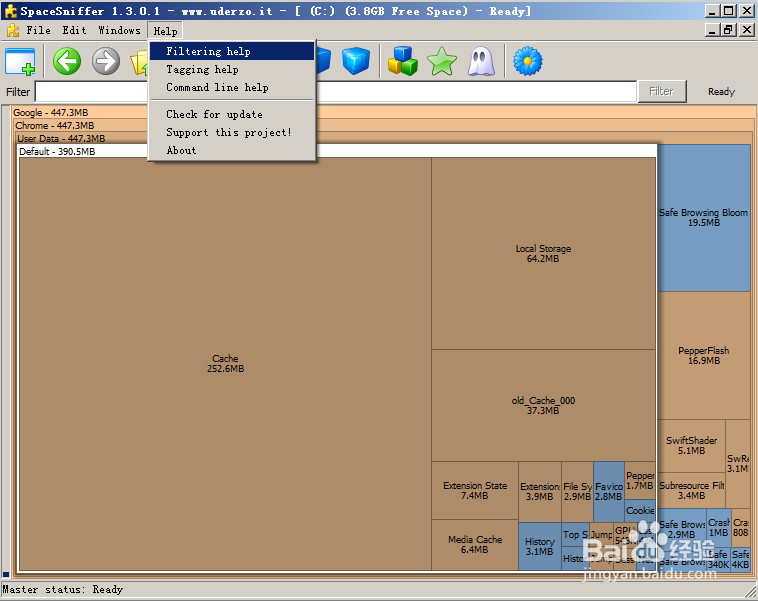Select the History 3.1MB block

click(x=539, y=546)
